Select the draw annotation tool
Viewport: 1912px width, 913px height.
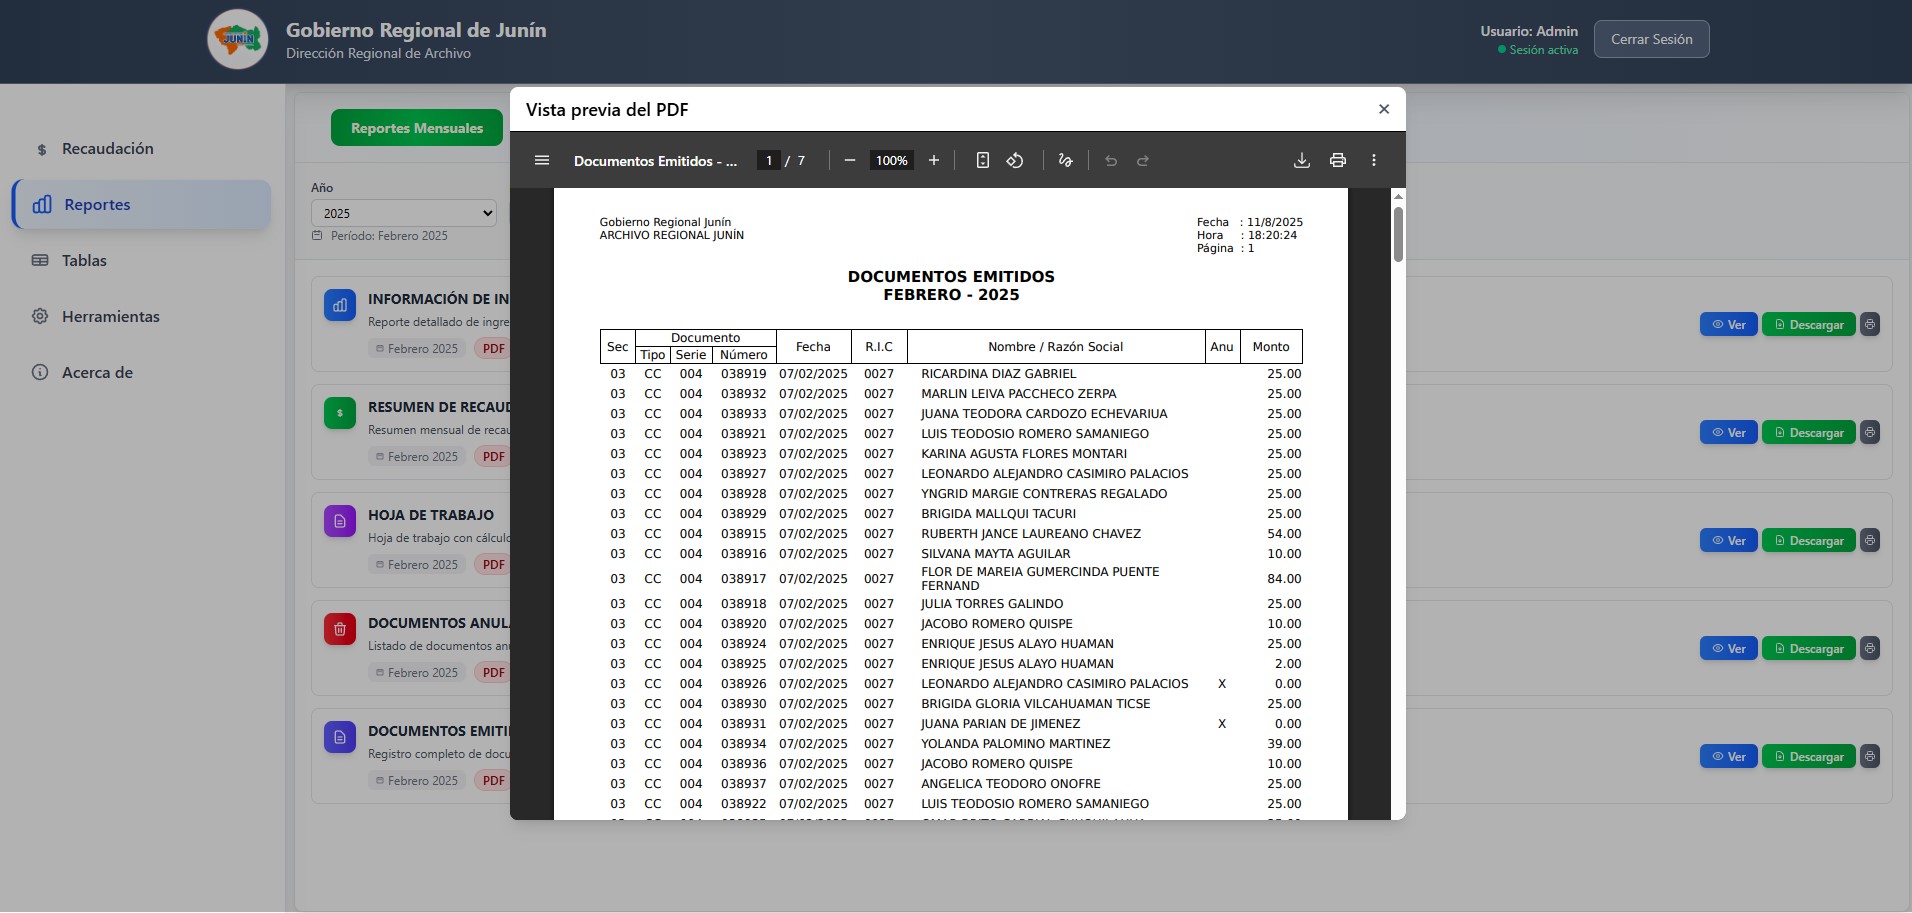(x=1066, y=160)
